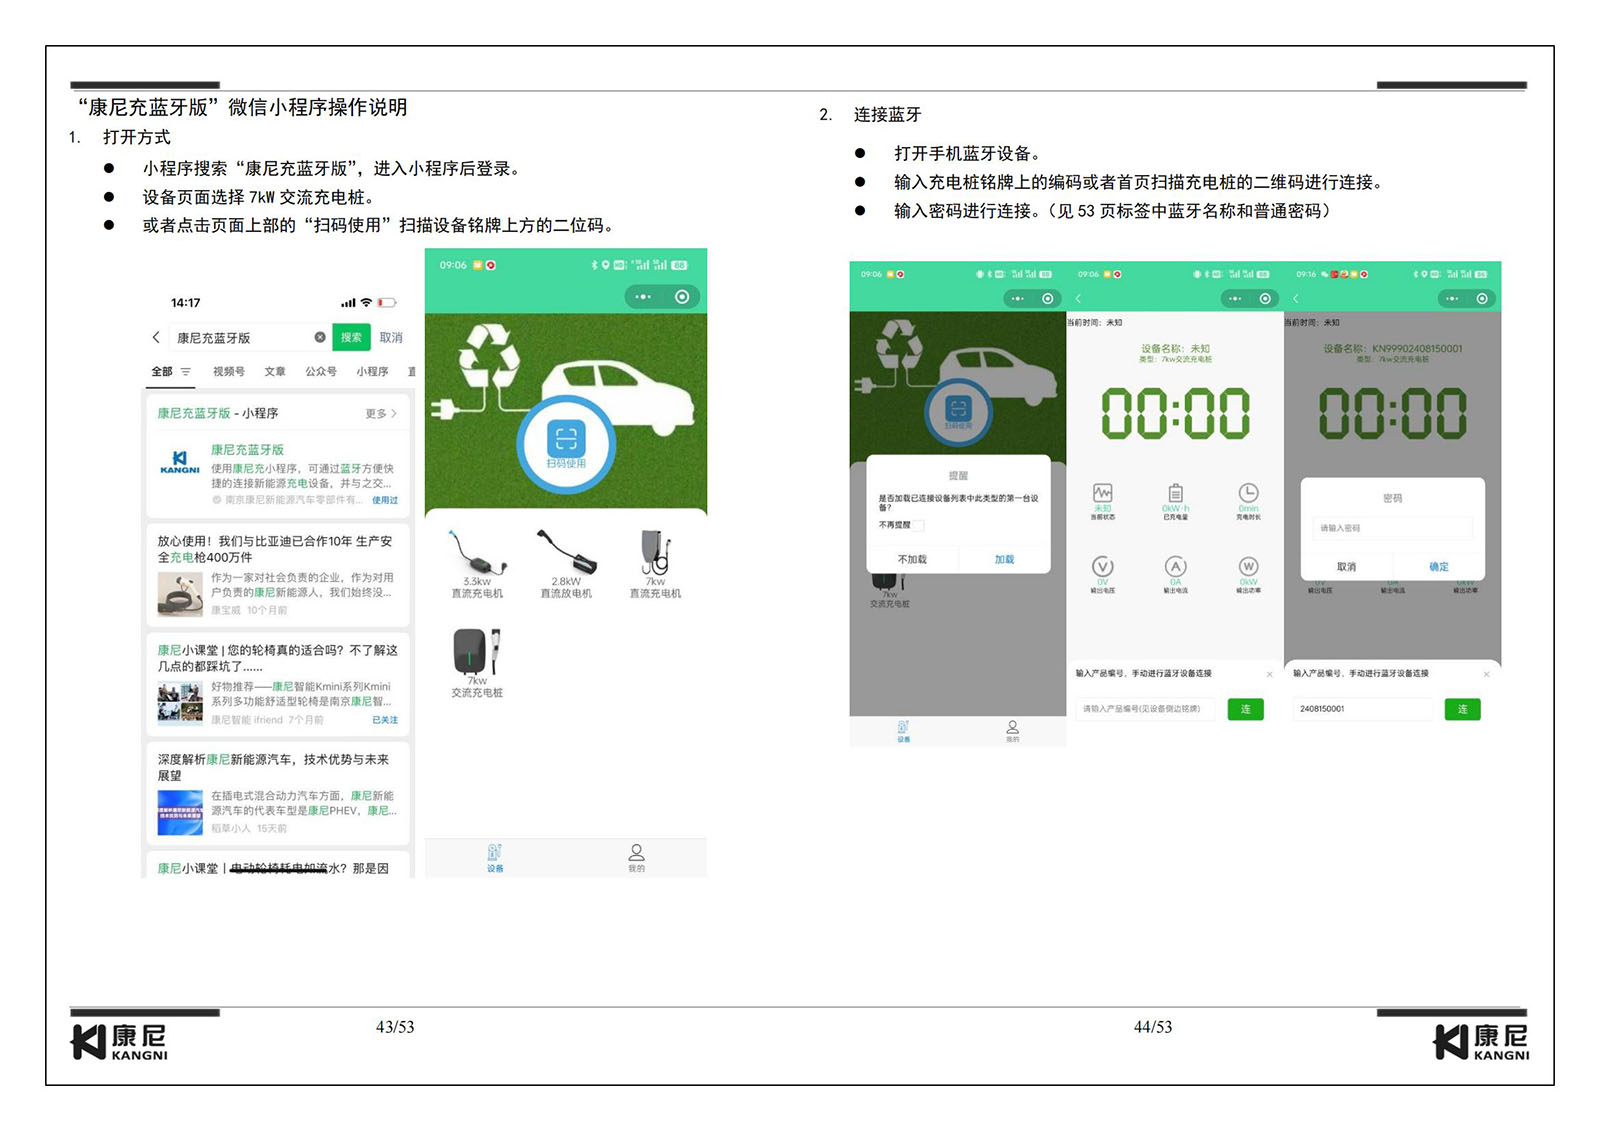Open the three-dot capsule menu on page 43 mini-program
The height and width of the screenshot is (1131, 1600).
click(643, 297)
